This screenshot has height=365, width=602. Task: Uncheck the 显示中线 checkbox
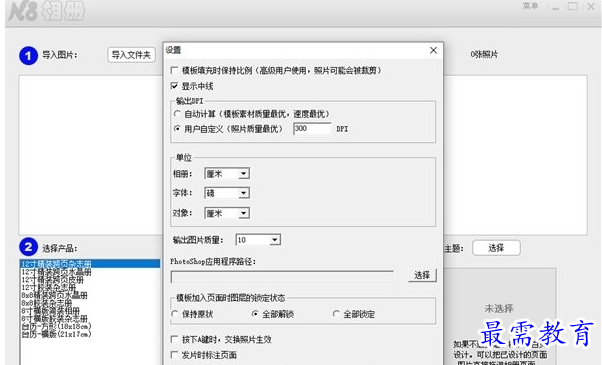[x=174, y=86]
